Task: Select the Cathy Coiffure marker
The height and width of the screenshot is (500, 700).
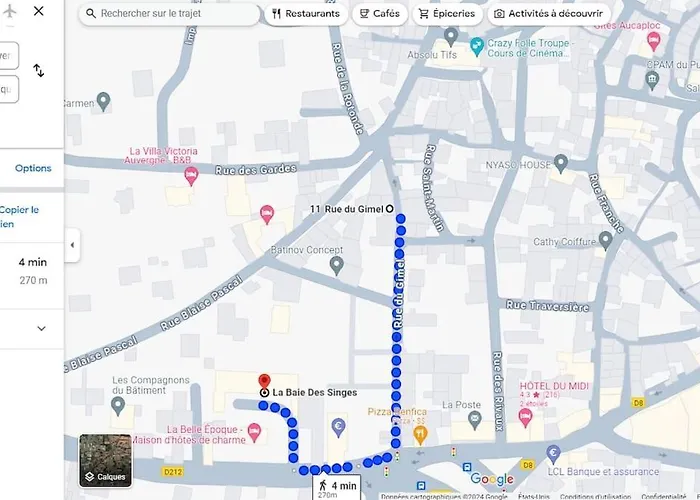Action: (x=605, y=241)
